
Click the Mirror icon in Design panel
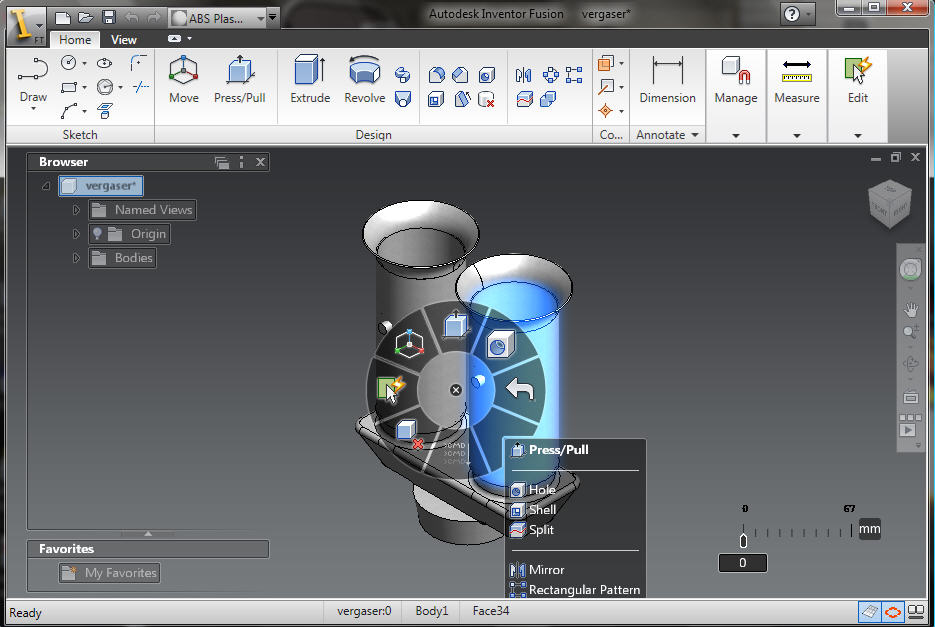click(x=523, y=75)
